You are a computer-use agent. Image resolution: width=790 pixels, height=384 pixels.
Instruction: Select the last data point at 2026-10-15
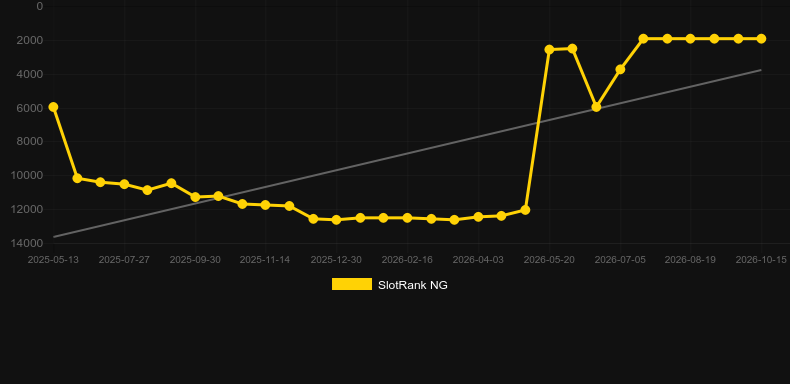click(x=761, y=39)
